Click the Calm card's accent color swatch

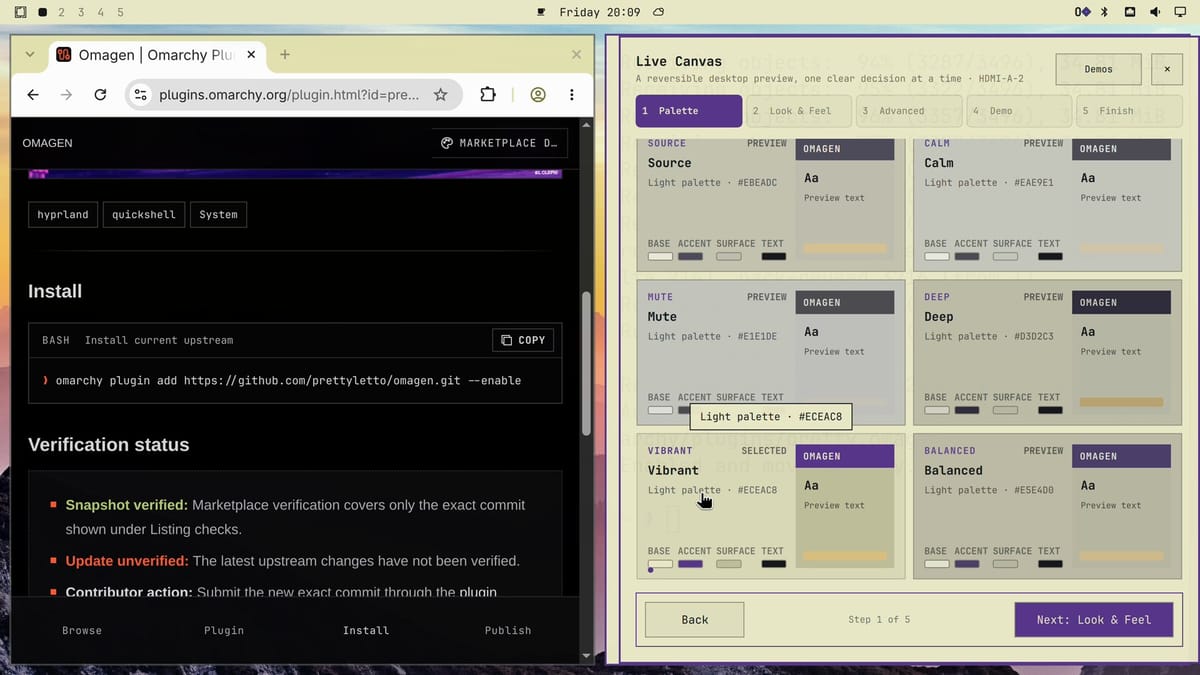coord(967,256)
